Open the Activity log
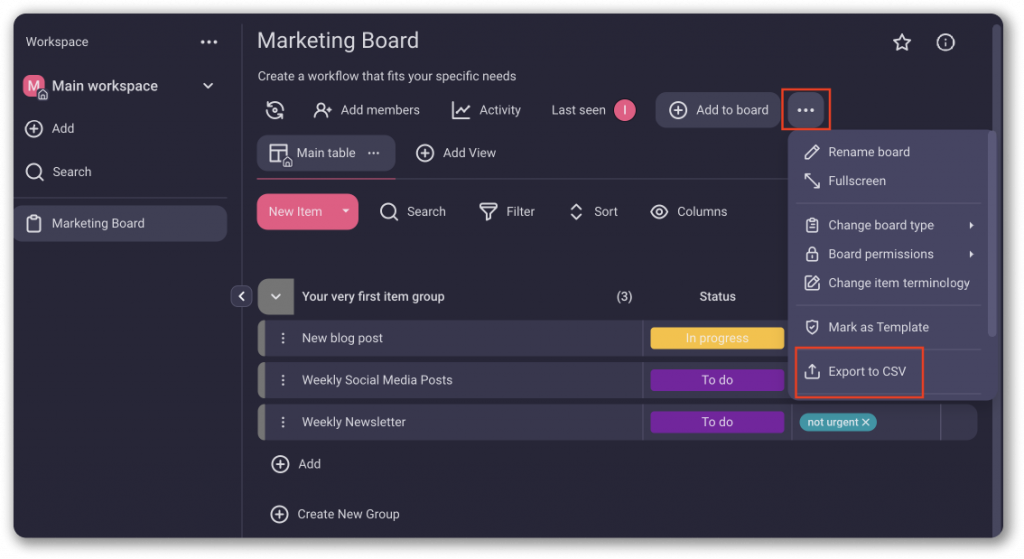Screen dimensions: 1024x559 [x=486, y=110]
